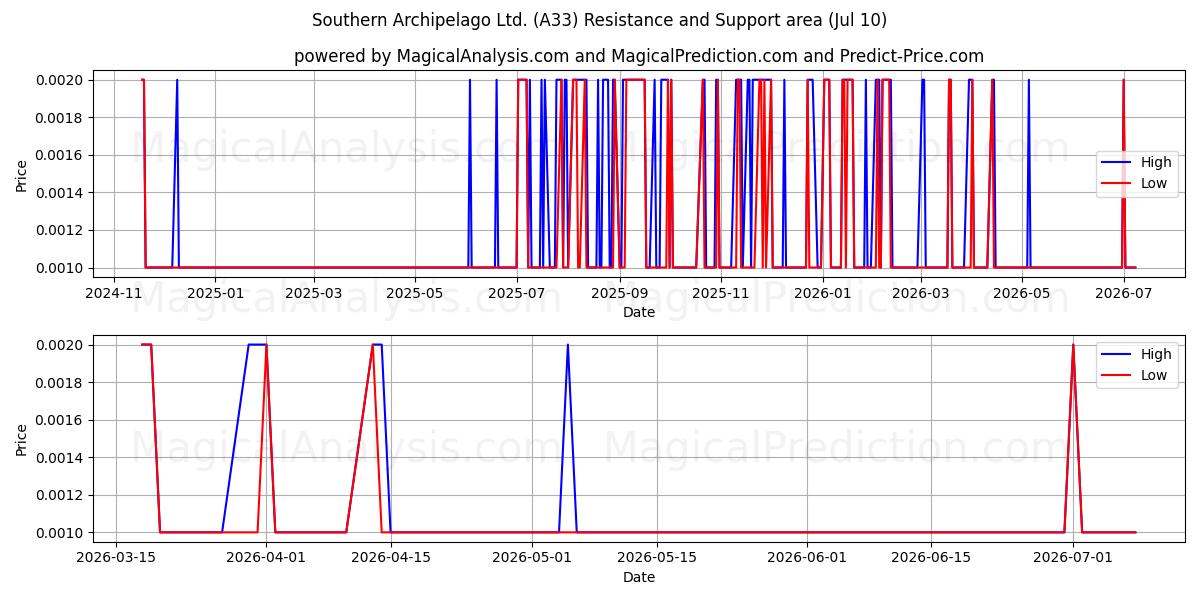
Task: Click the top chart's 0.0018 price tick
Action: (x=60, y=118)
